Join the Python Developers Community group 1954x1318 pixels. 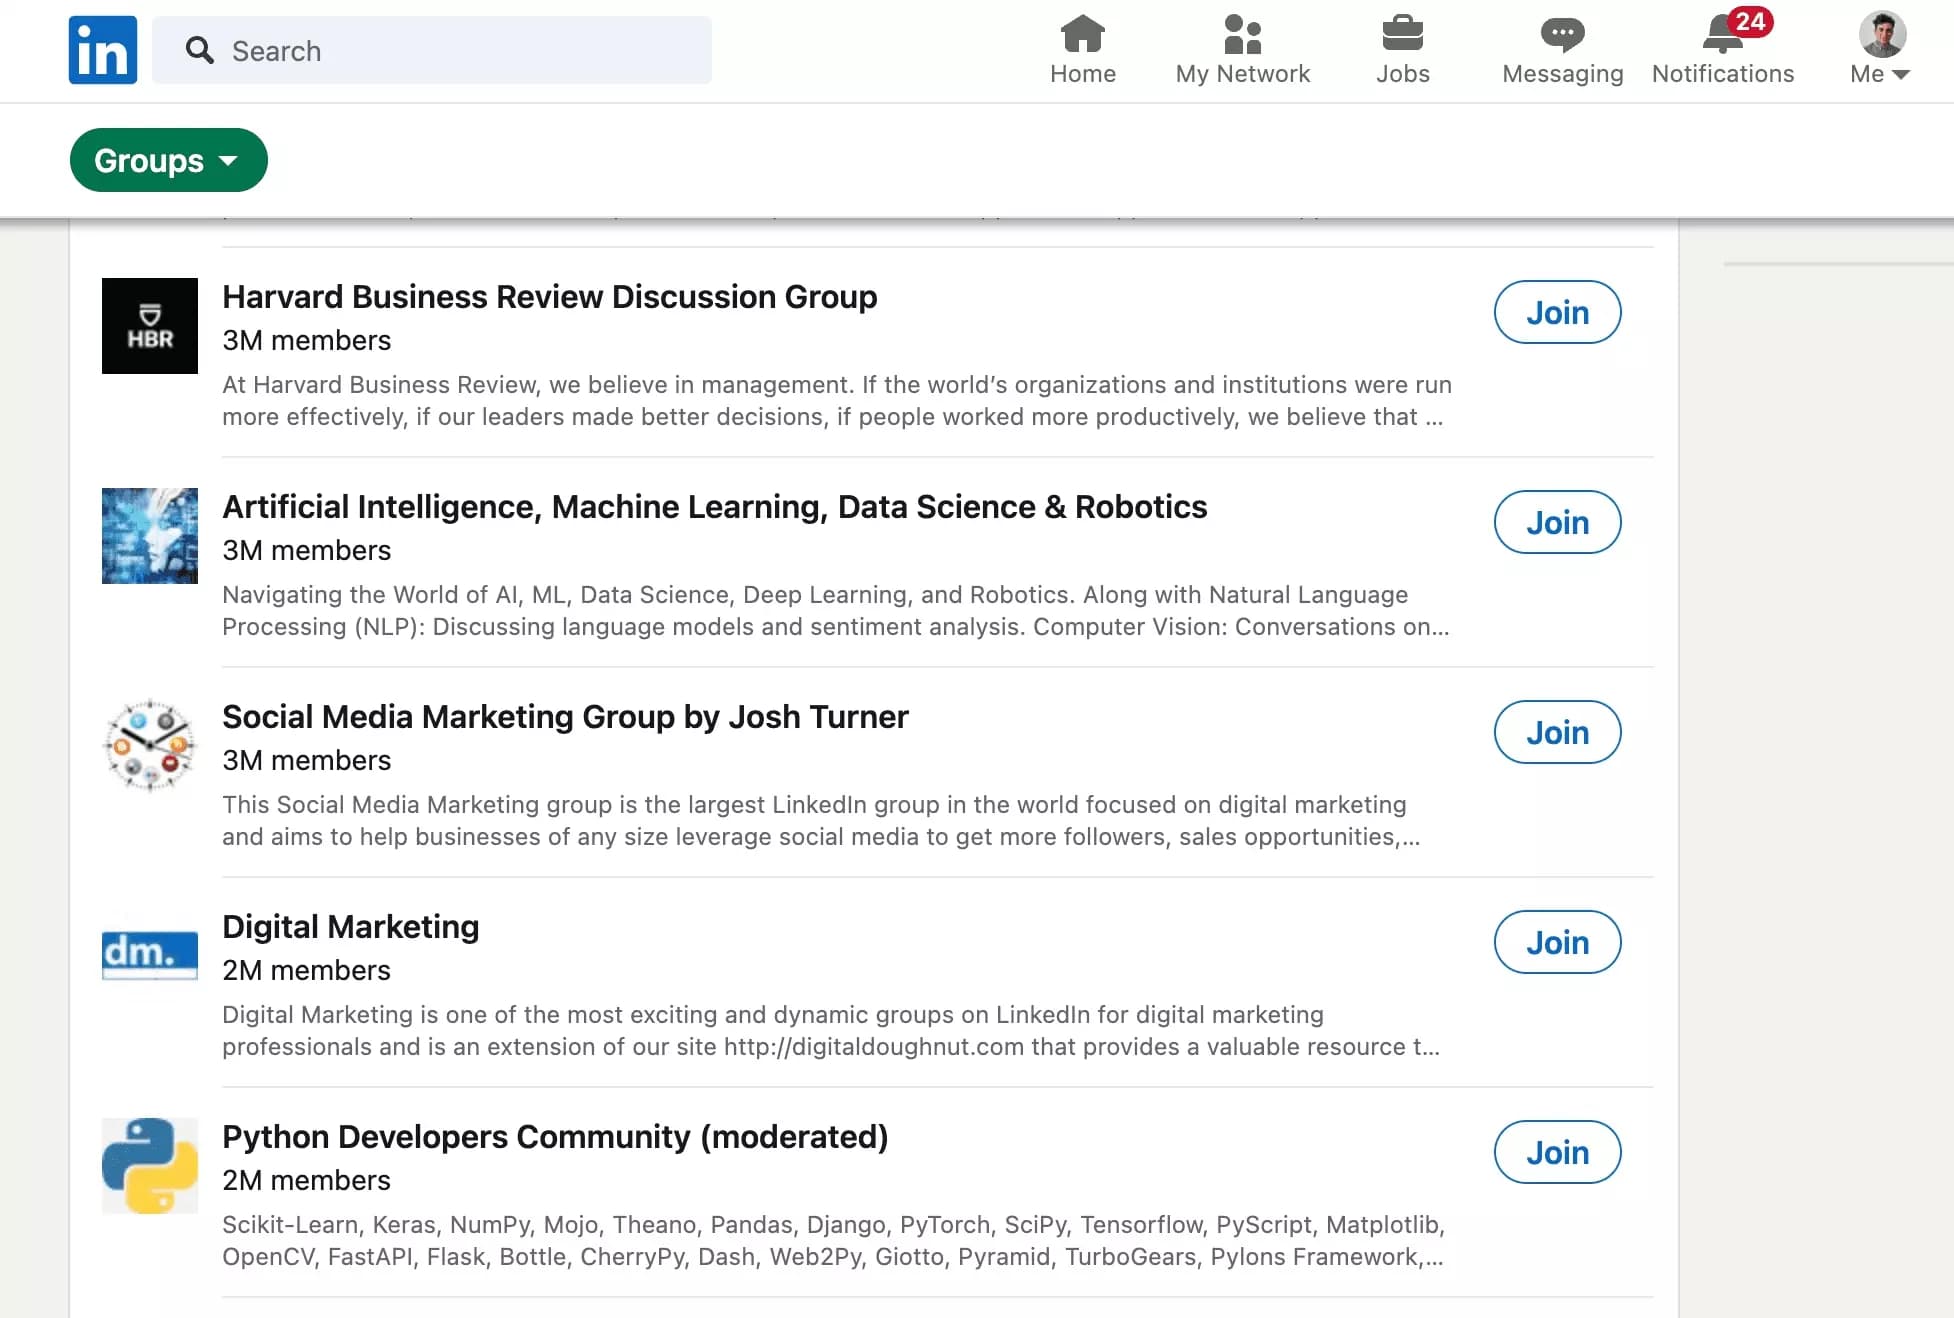pos(1556,1152)
